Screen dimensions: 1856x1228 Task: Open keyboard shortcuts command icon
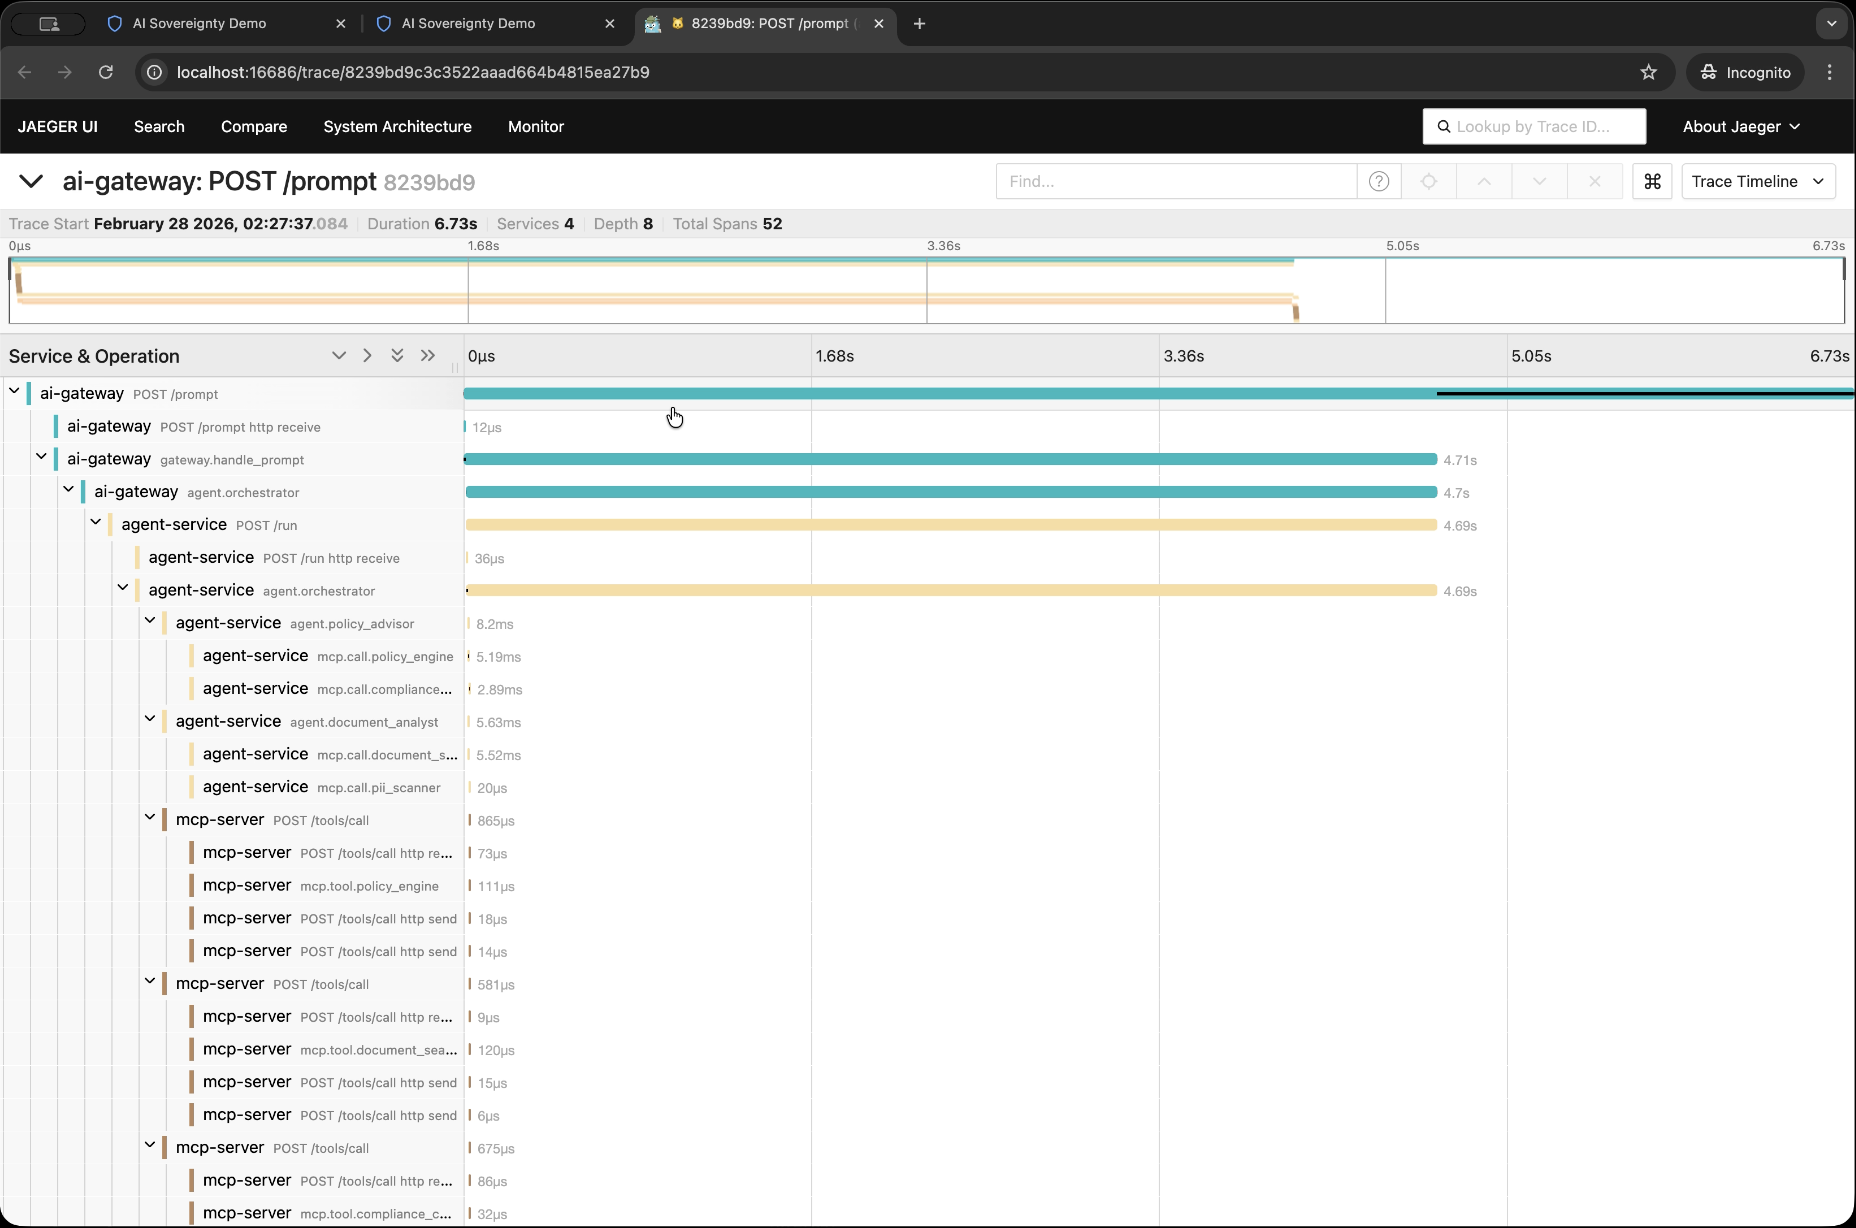1653,181
